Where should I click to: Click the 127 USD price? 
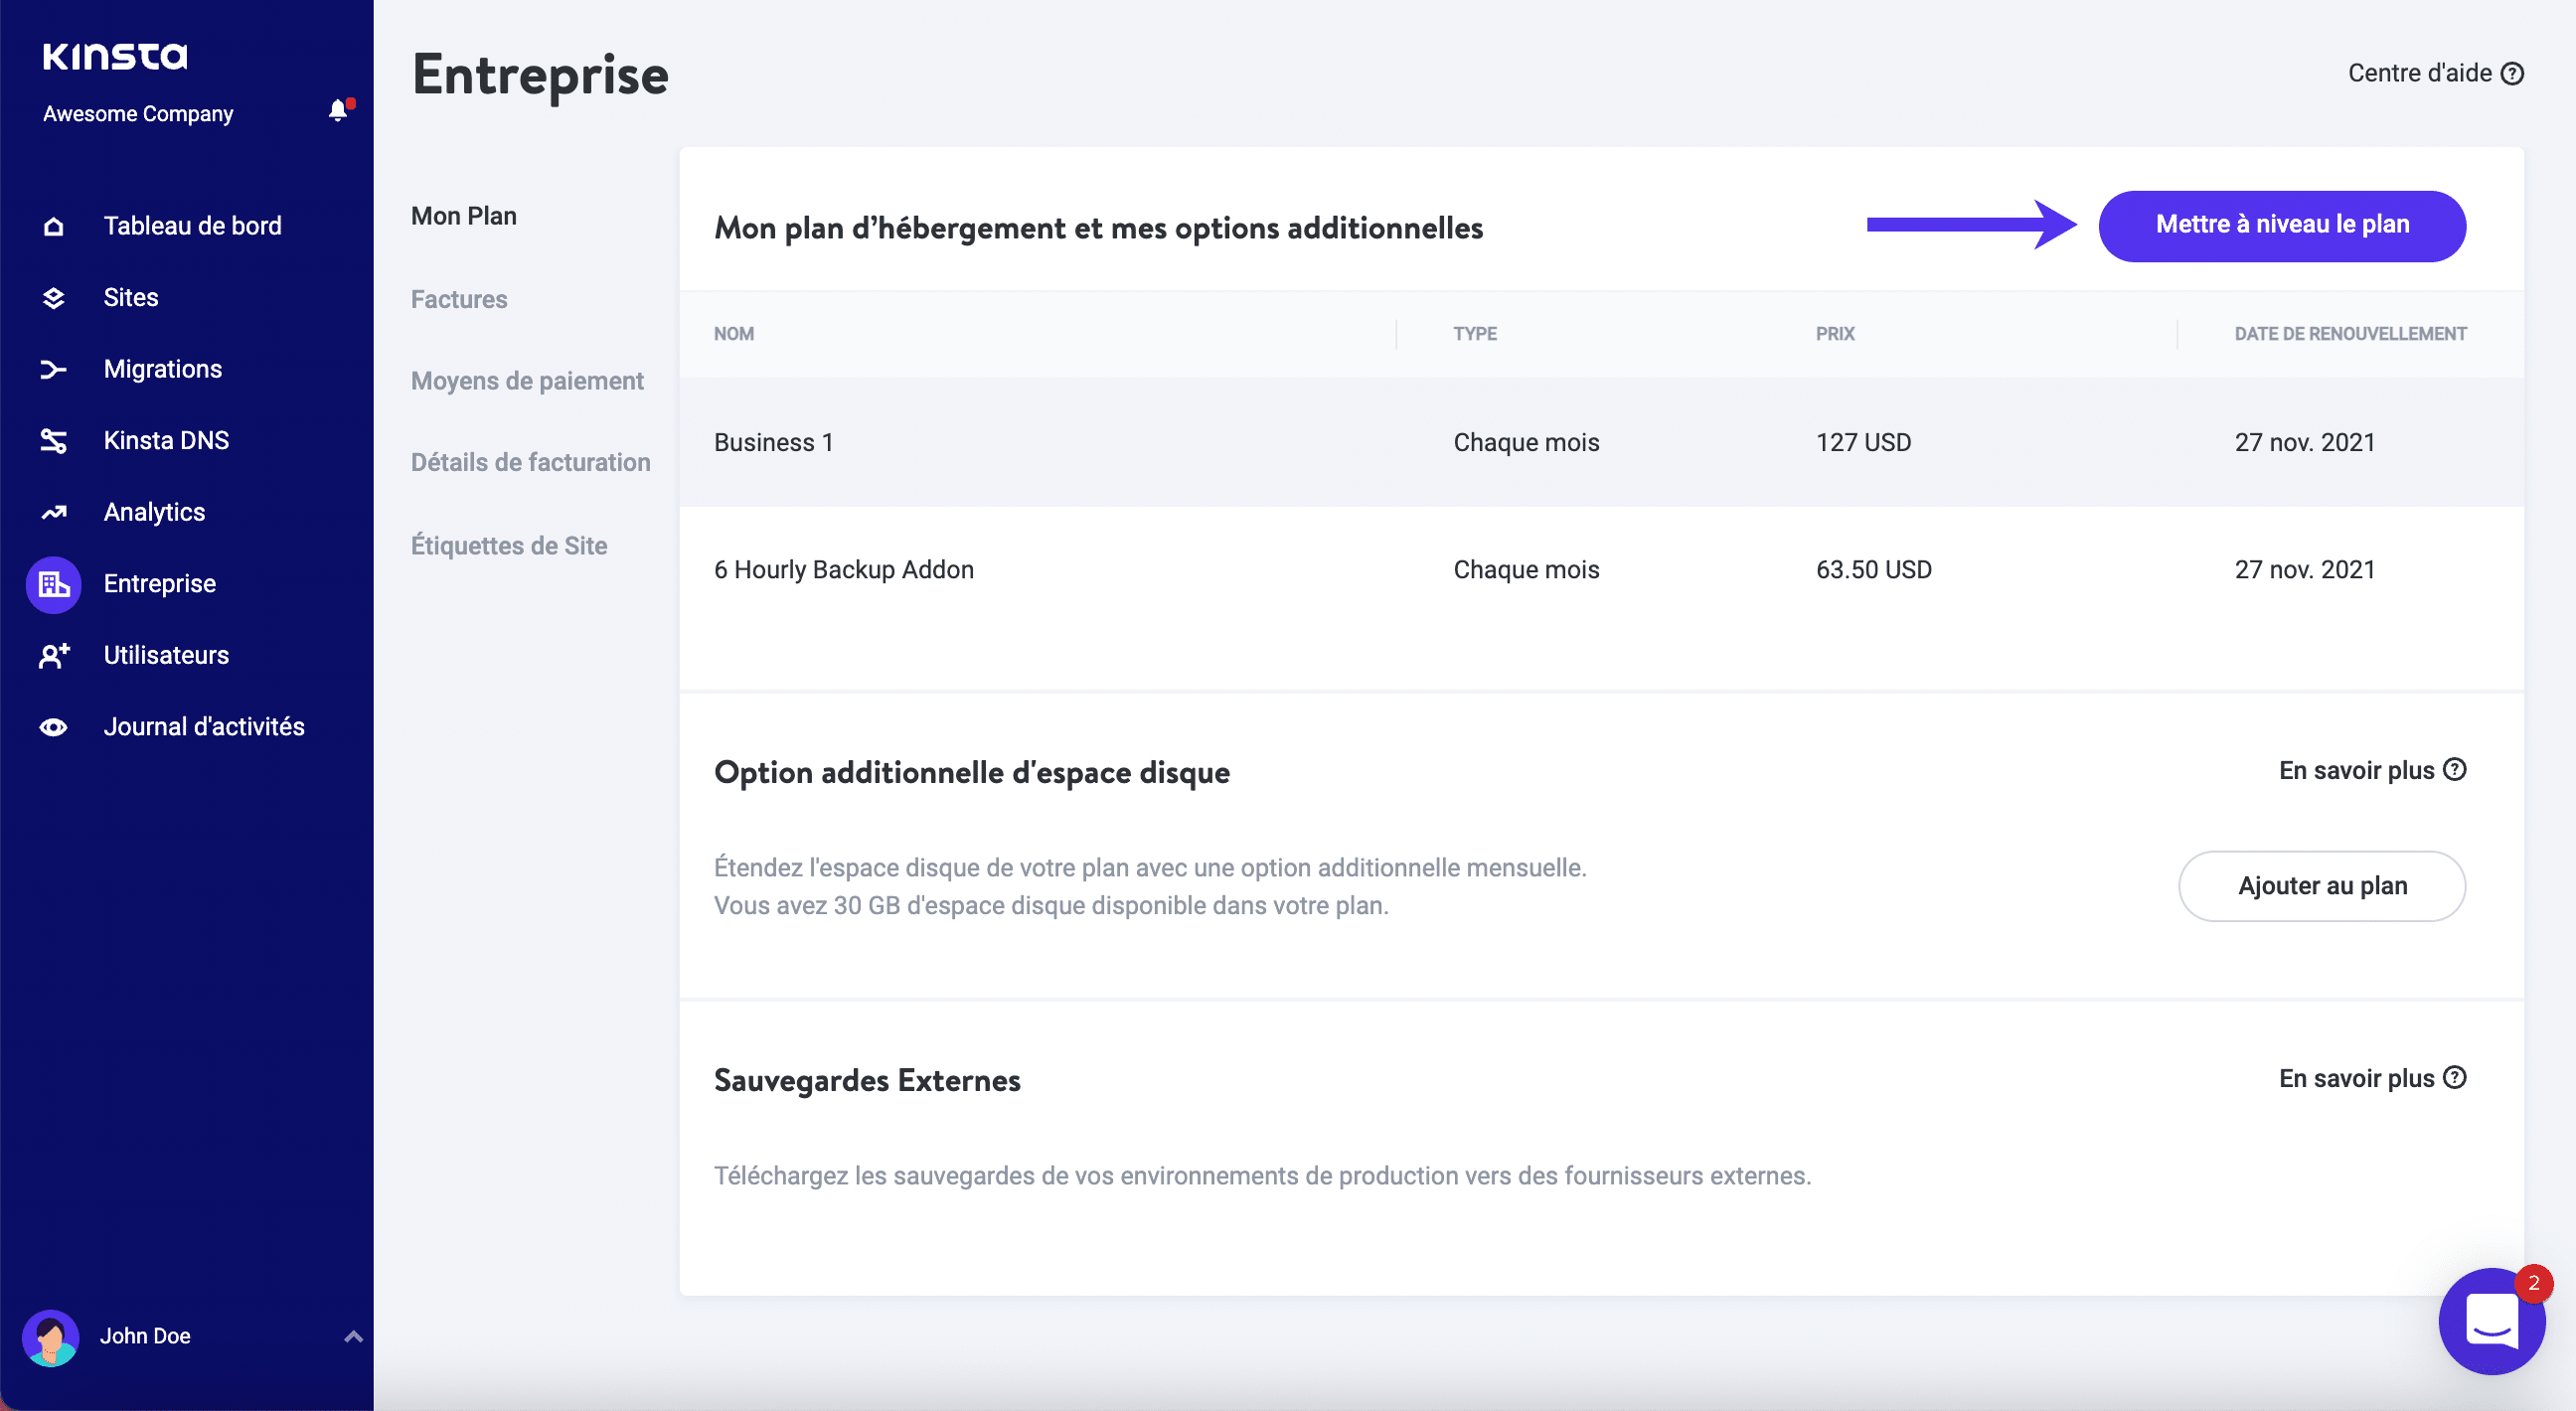coord(1863,443)
